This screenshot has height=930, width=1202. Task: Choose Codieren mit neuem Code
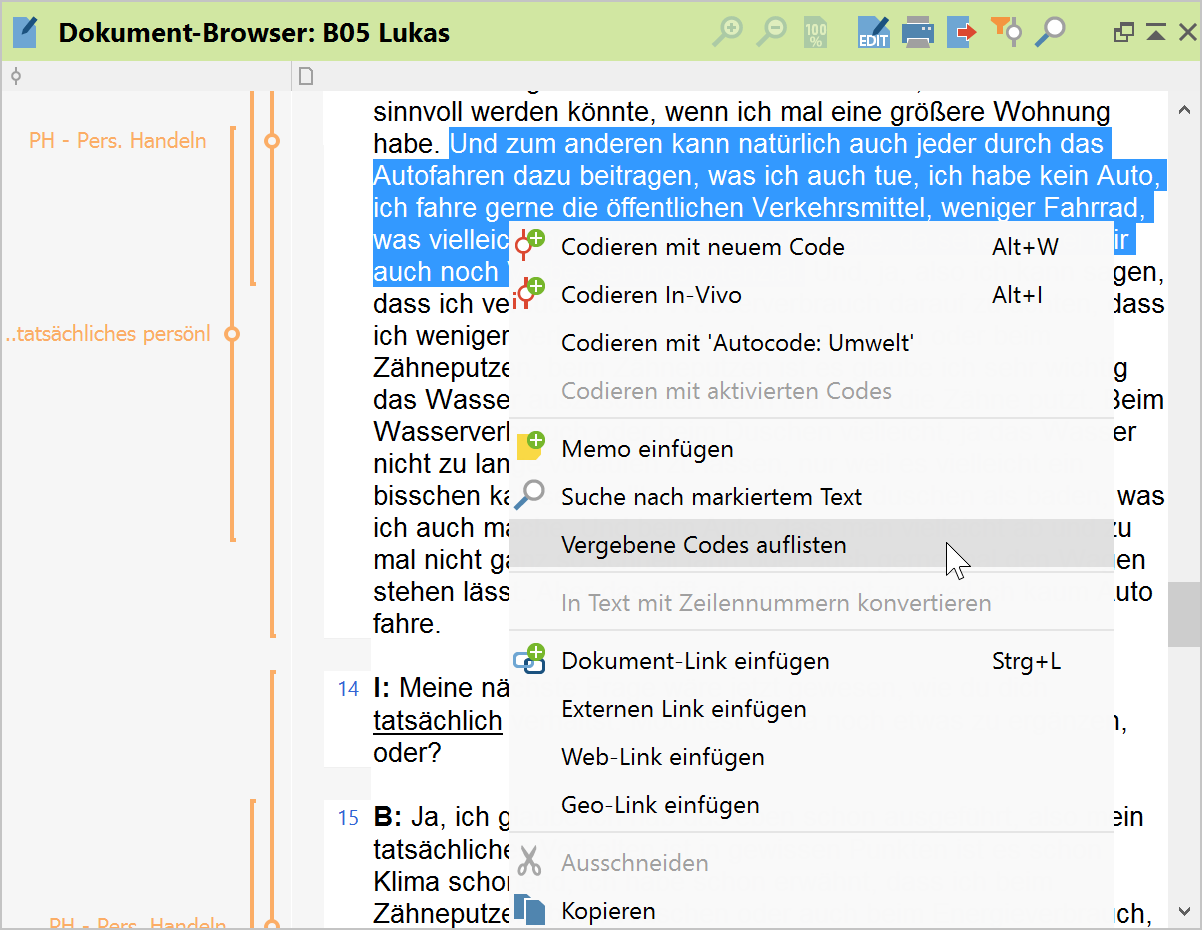coord(811,247)
